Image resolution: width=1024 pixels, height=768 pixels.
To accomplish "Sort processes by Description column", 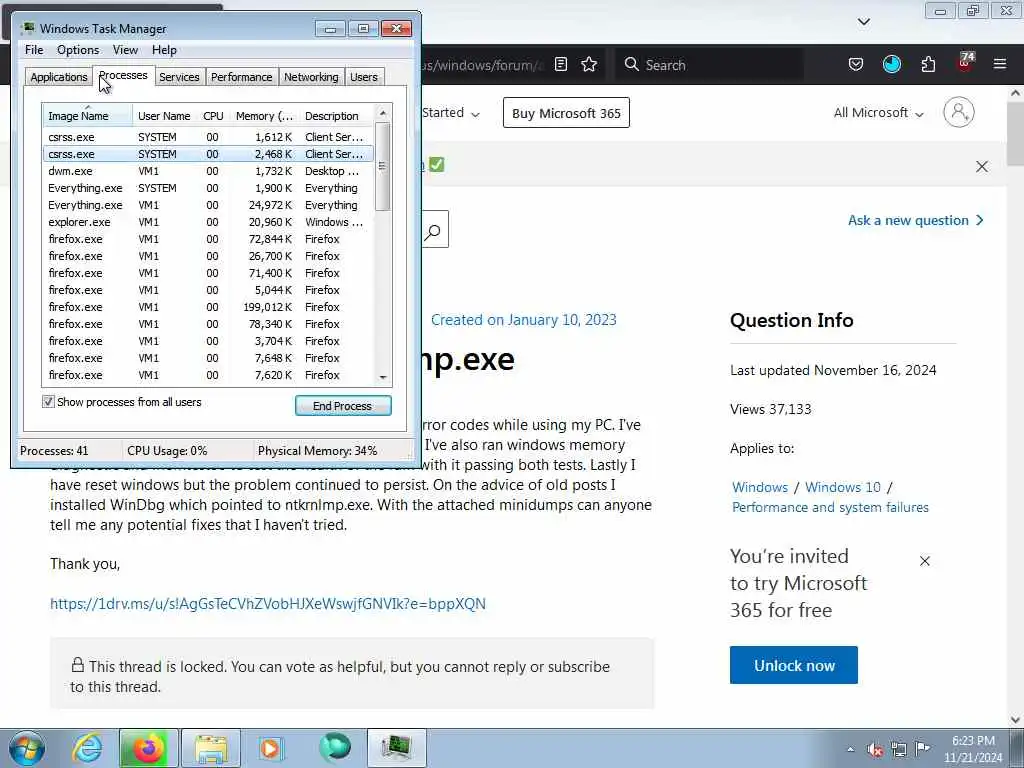I will pos(336,116).
